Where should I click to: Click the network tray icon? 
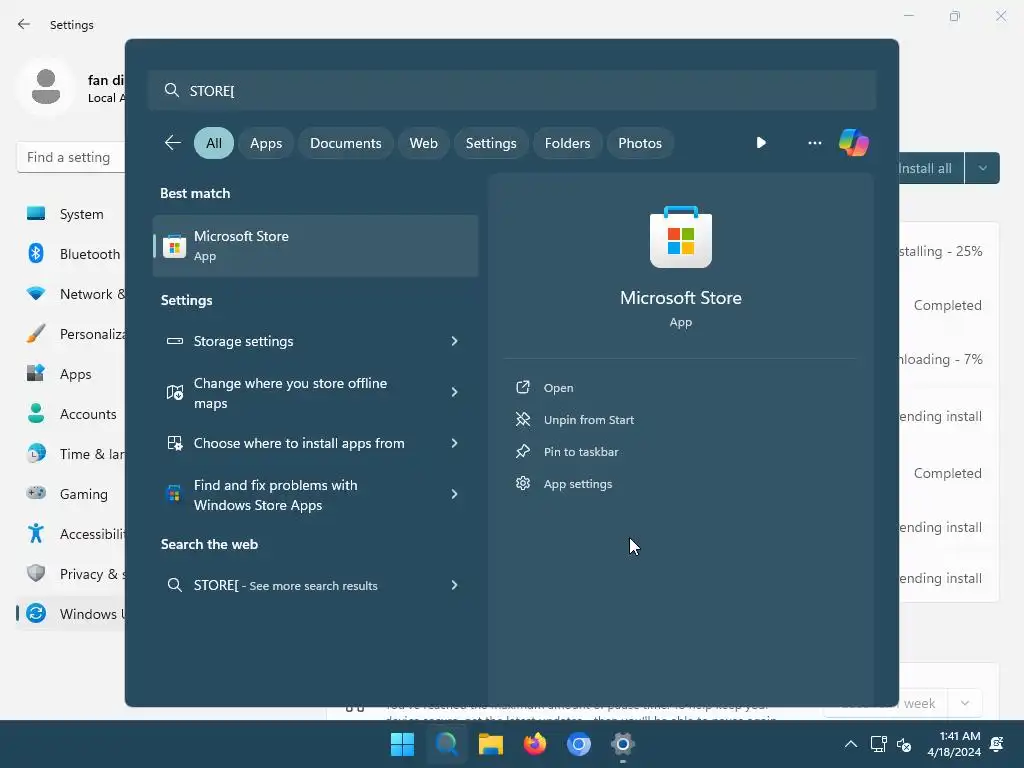click(878, 744)
